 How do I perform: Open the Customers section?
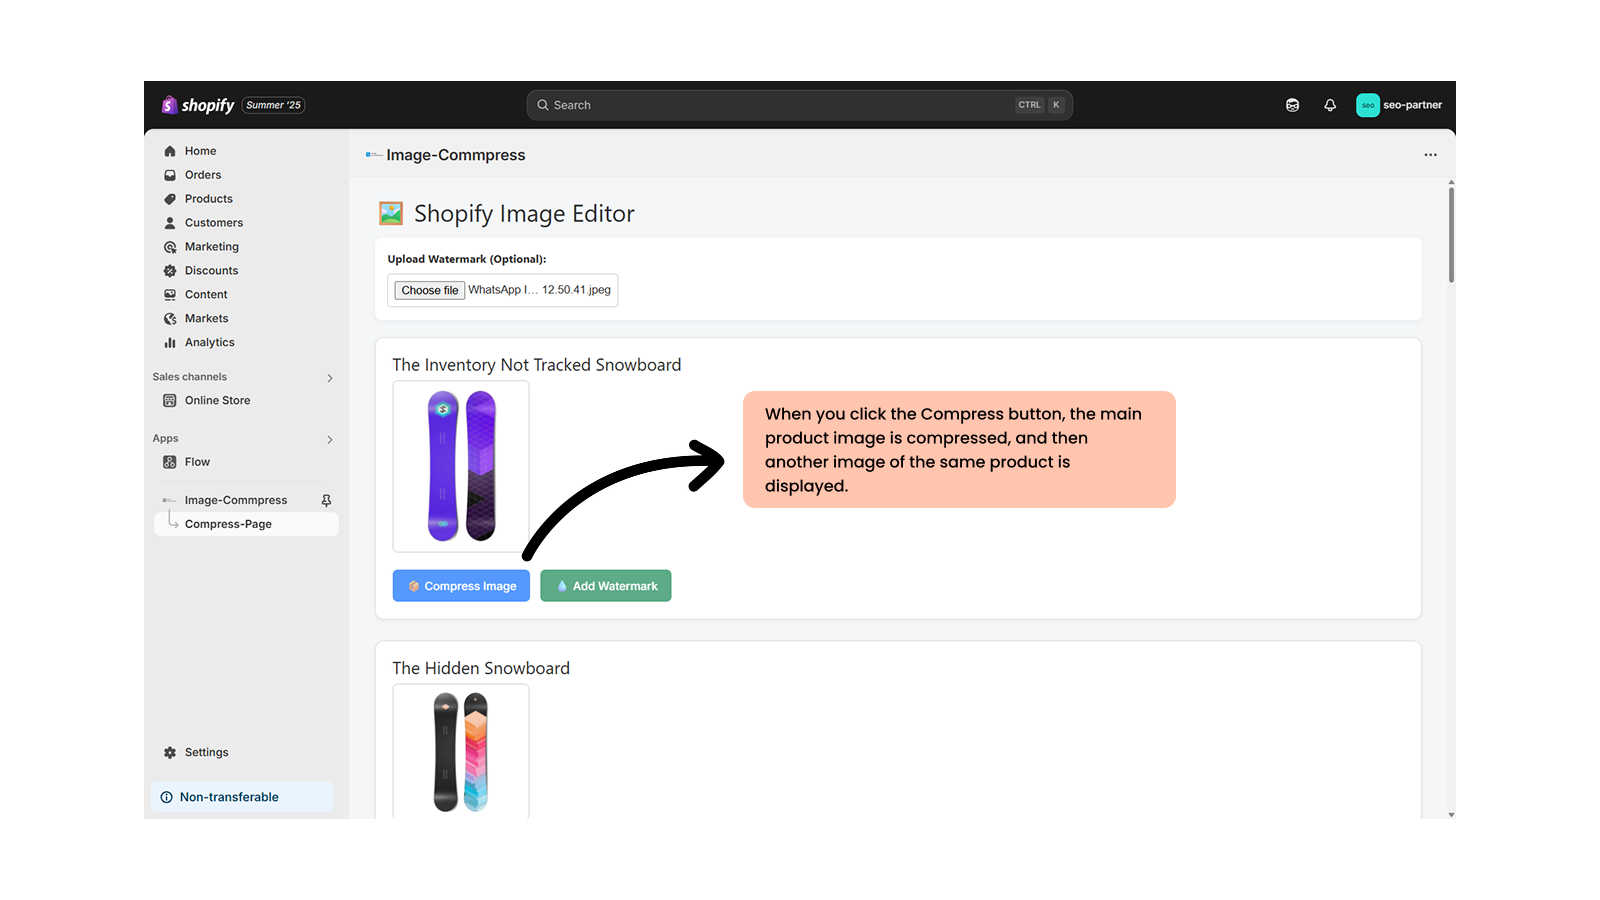pyautogui.click(x=214, y=222)
